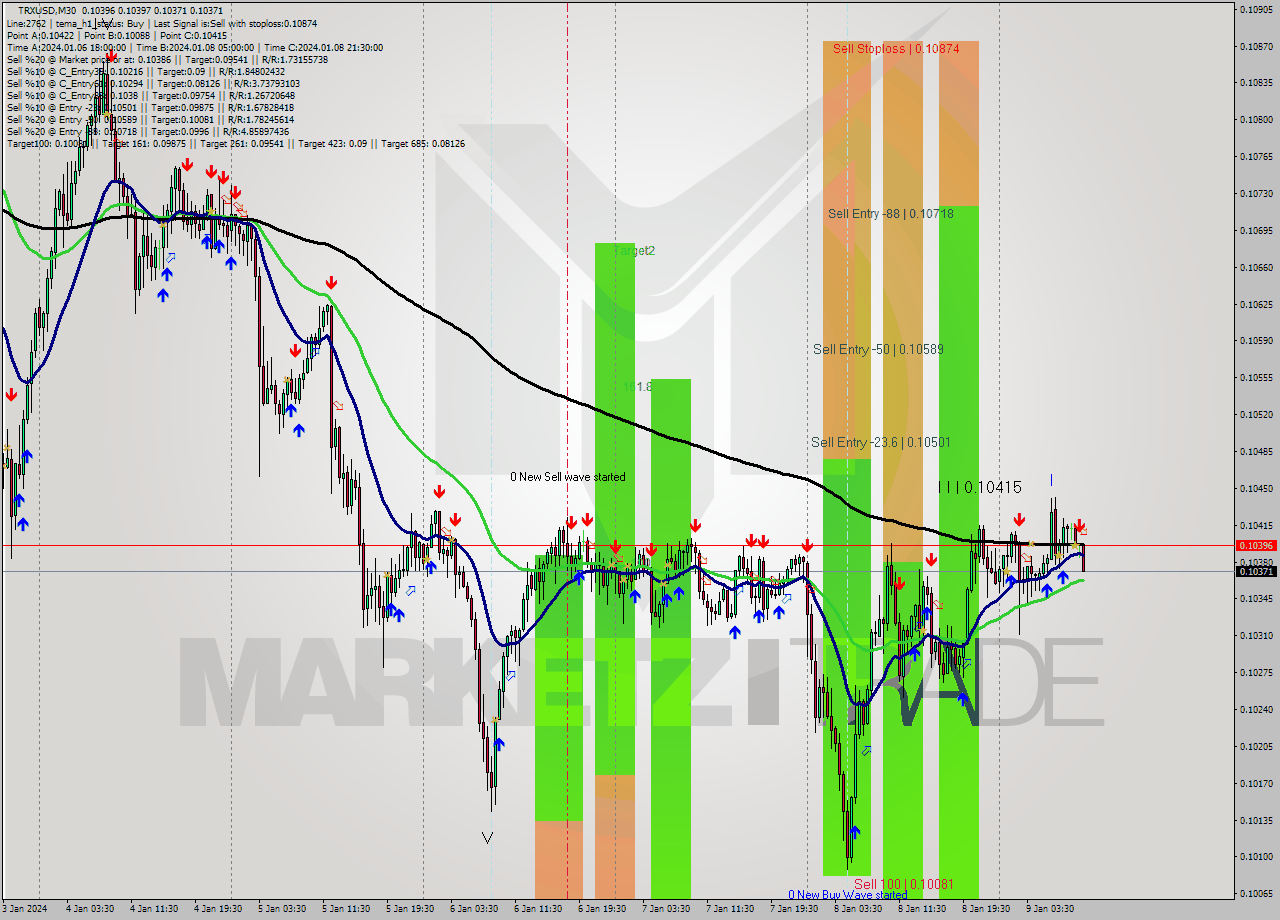Image resolution: width=1280 pixels, height=920 pixels.
Task: Click the line with R/R:1.78245614
Action: point(150,119)
